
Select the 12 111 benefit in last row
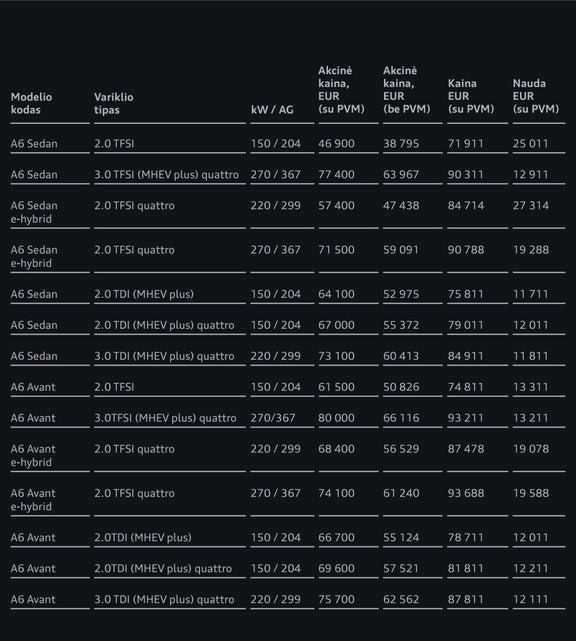tap(530, 599)
